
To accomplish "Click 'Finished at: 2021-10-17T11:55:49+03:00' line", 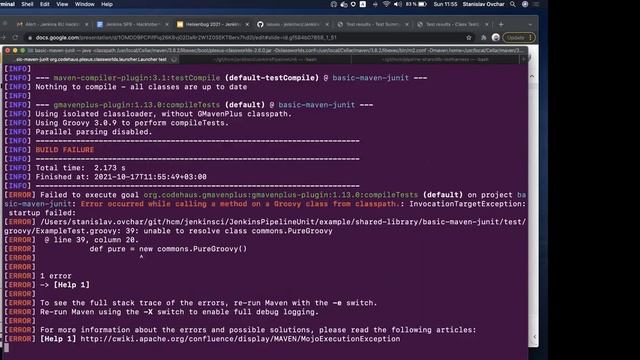I will pos(121,177).
